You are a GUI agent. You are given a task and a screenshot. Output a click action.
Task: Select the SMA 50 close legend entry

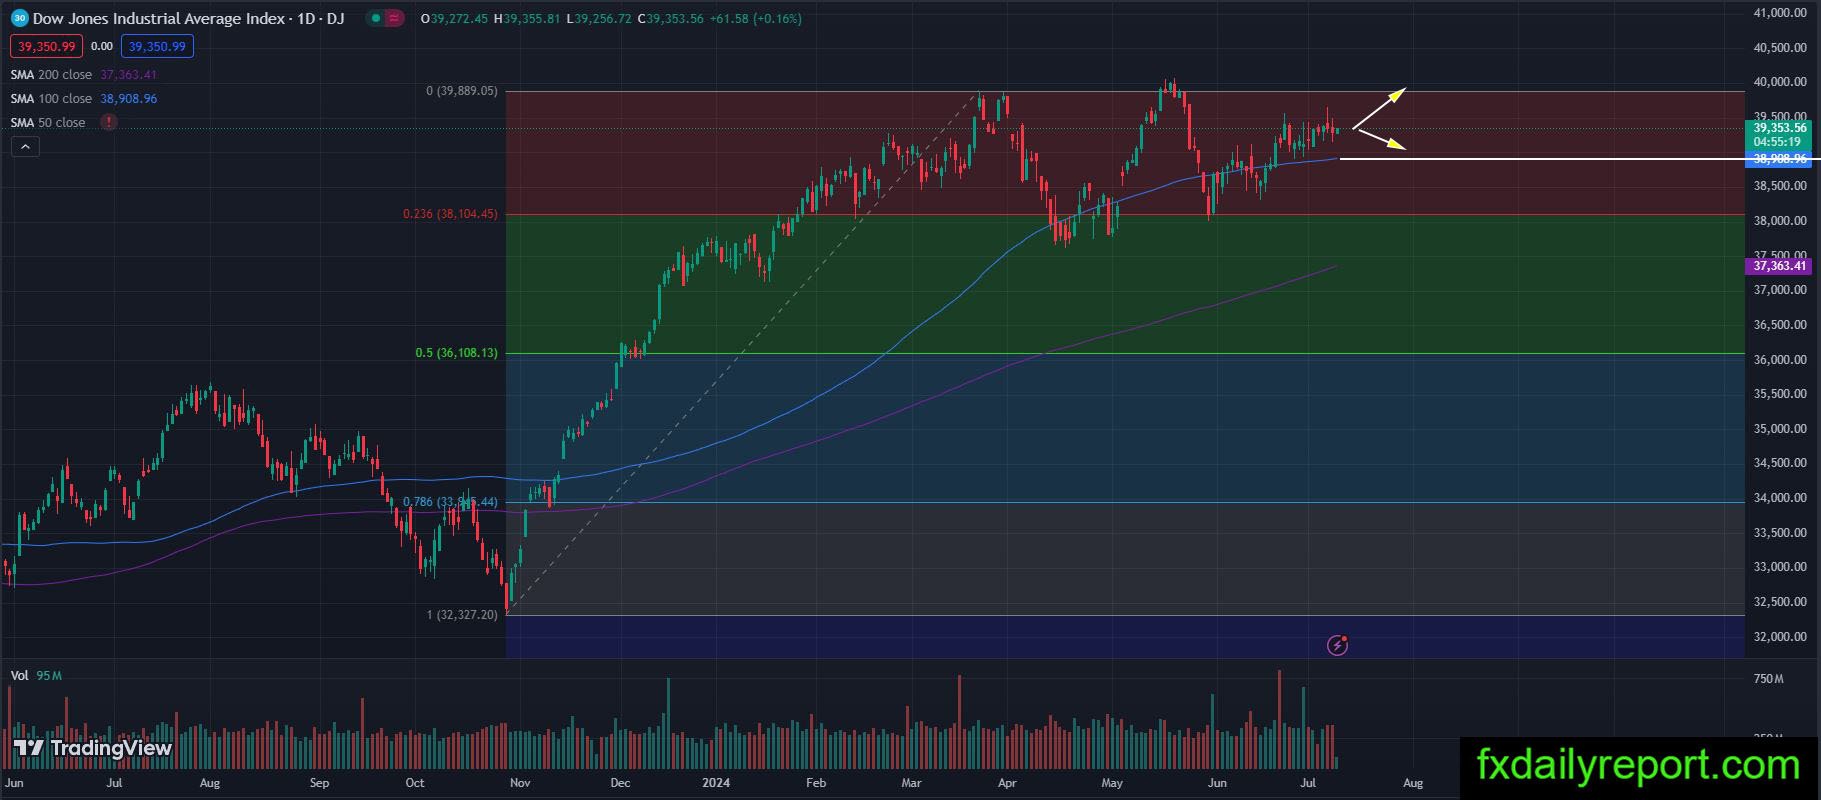(x=48, y=122)
